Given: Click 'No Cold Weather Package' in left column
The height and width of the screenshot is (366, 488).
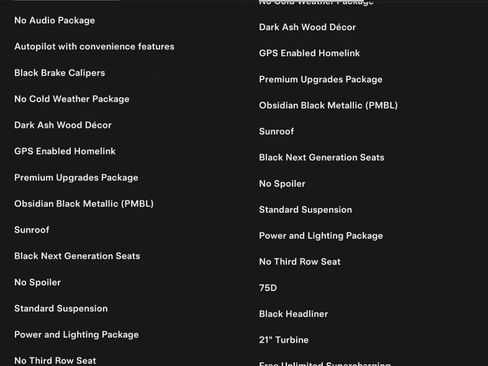Looking at the screenshot, I should click(x=72, y=99).
